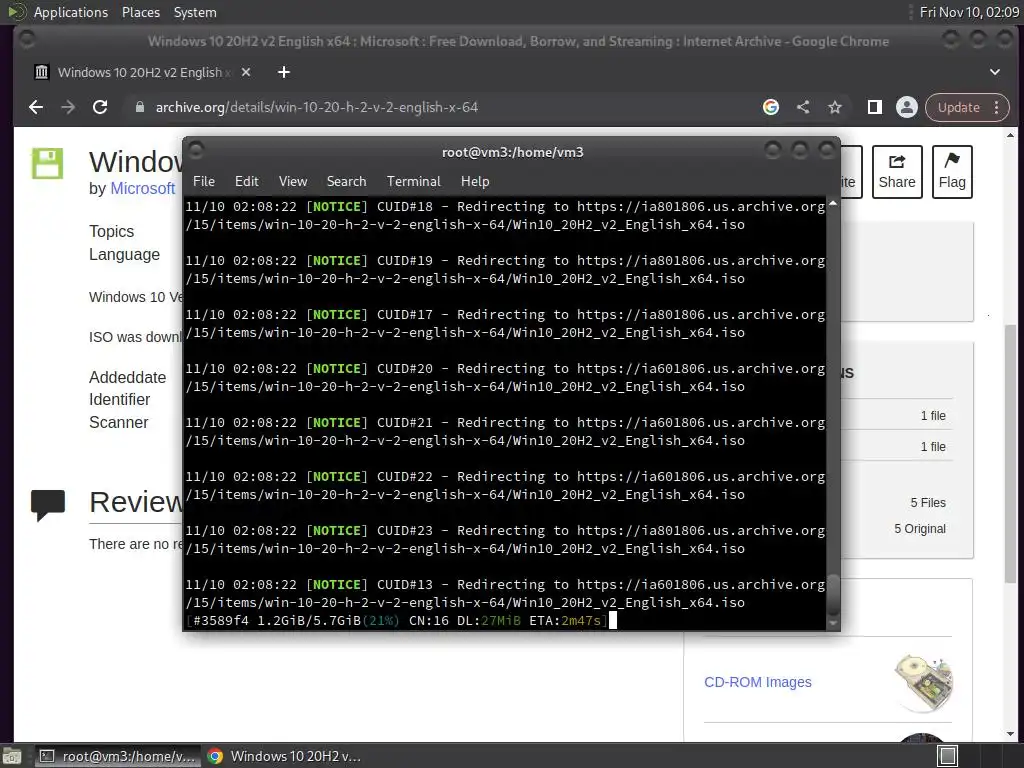The height and width of the screenshot is (768, 1024).
Task: Select the Windows 10 20H2 v2 English tab
Action: pyautogui.click(x=141, y=72)
